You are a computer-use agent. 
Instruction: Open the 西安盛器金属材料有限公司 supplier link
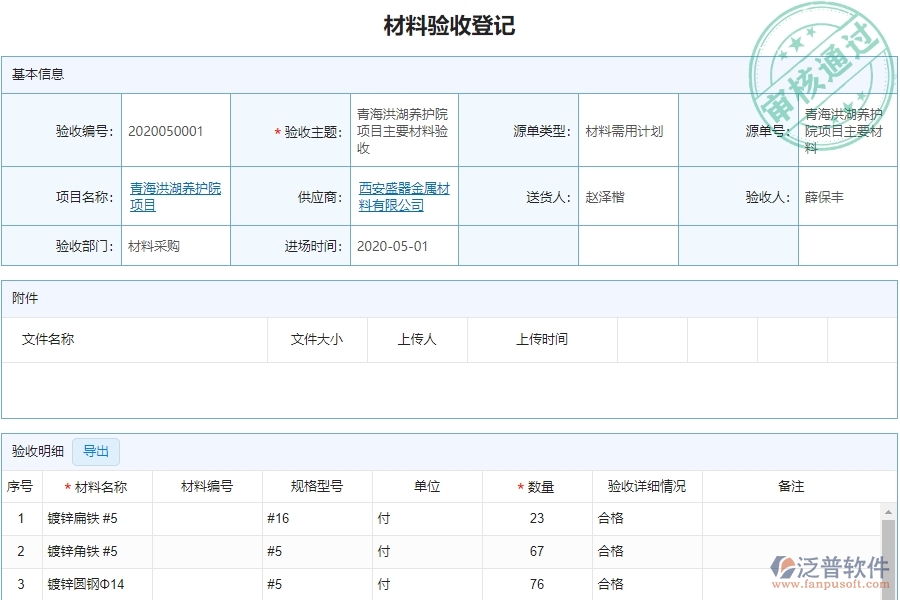coord(401,196)
